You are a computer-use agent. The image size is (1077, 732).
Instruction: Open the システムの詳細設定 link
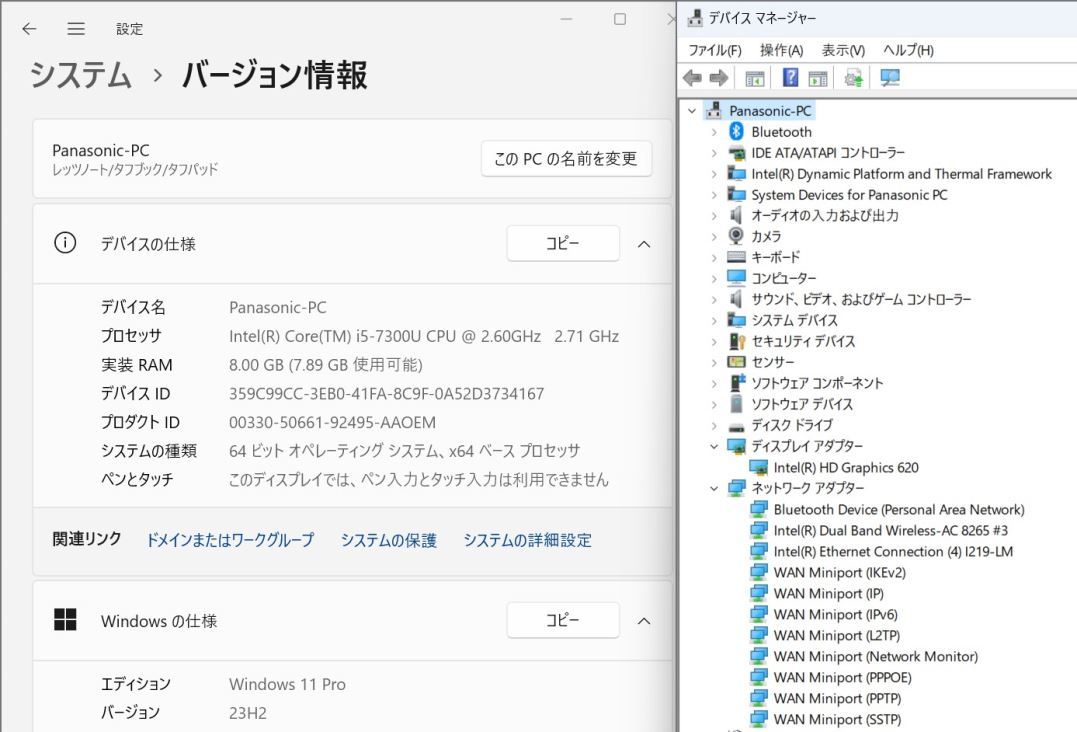pyautogui.click(x=528, y=540)
